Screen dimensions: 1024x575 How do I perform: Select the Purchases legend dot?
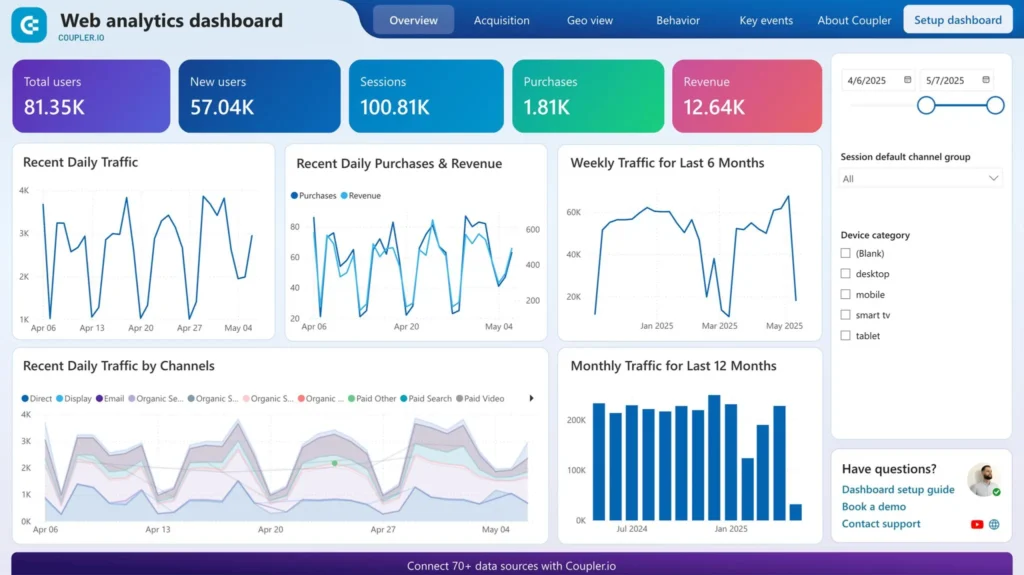tap(294, 195)
